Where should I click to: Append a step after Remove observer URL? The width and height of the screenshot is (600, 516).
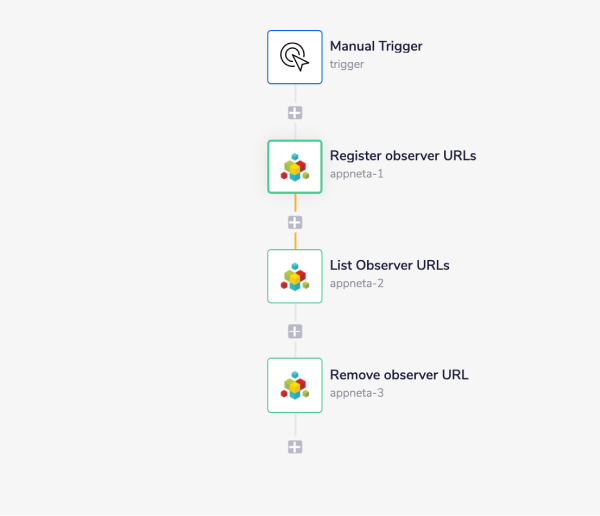click(x=295, y=447)
